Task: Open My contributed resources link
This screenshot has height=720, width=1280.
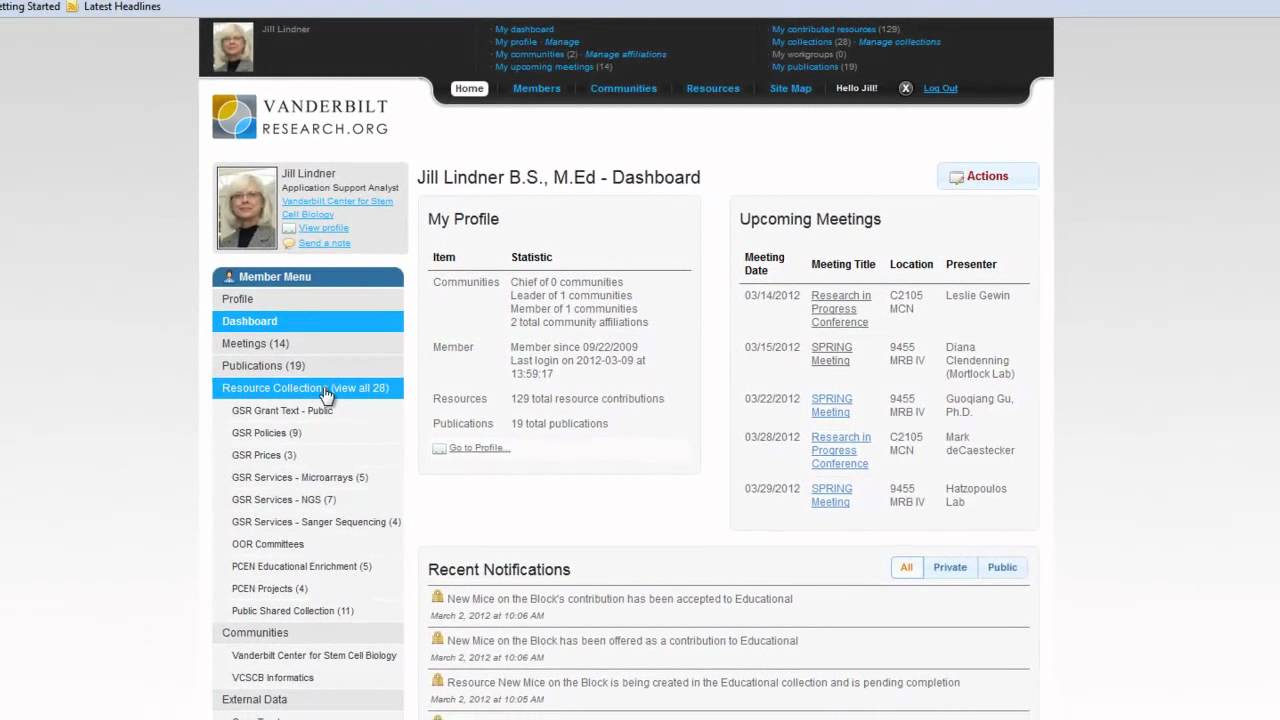Action: click(824, 29)
